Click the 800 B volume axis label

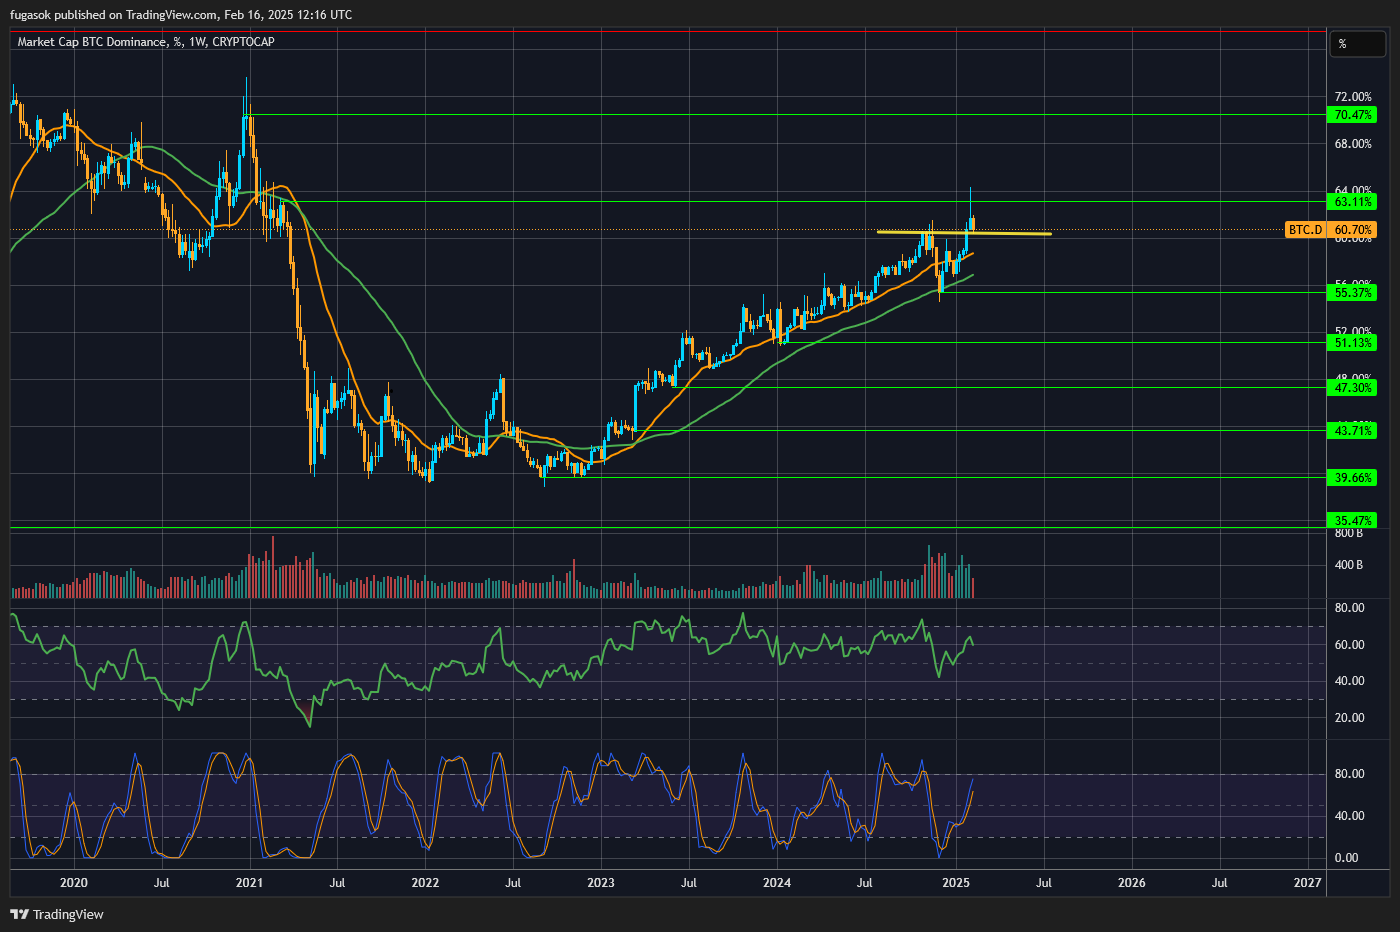pos(1349,534)
